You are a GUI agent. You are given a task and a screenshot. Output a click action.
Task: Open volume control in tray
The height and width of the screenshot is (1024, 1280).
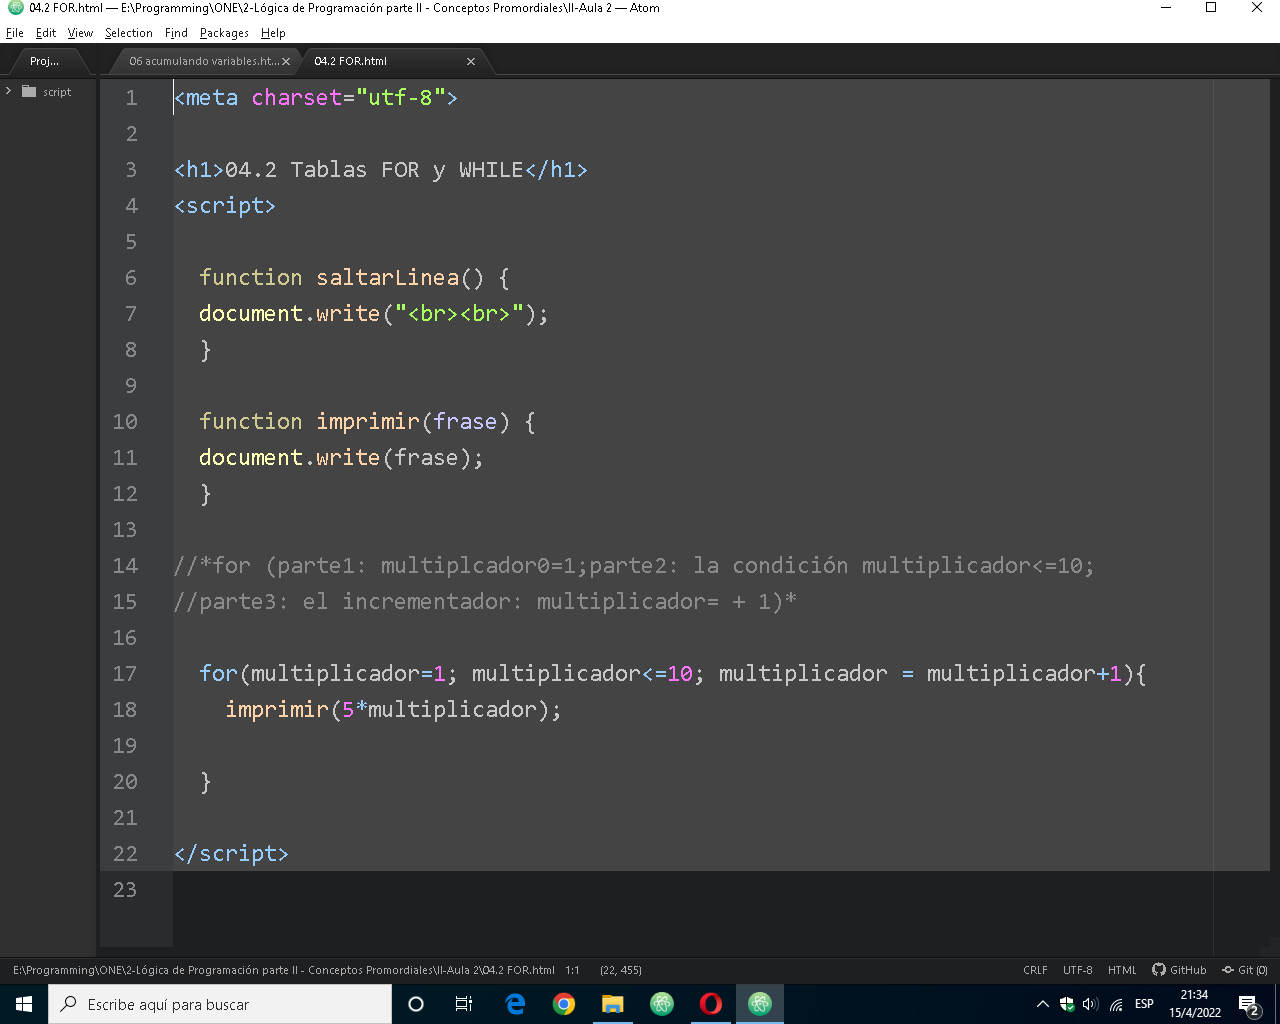coord(1091,1004)
